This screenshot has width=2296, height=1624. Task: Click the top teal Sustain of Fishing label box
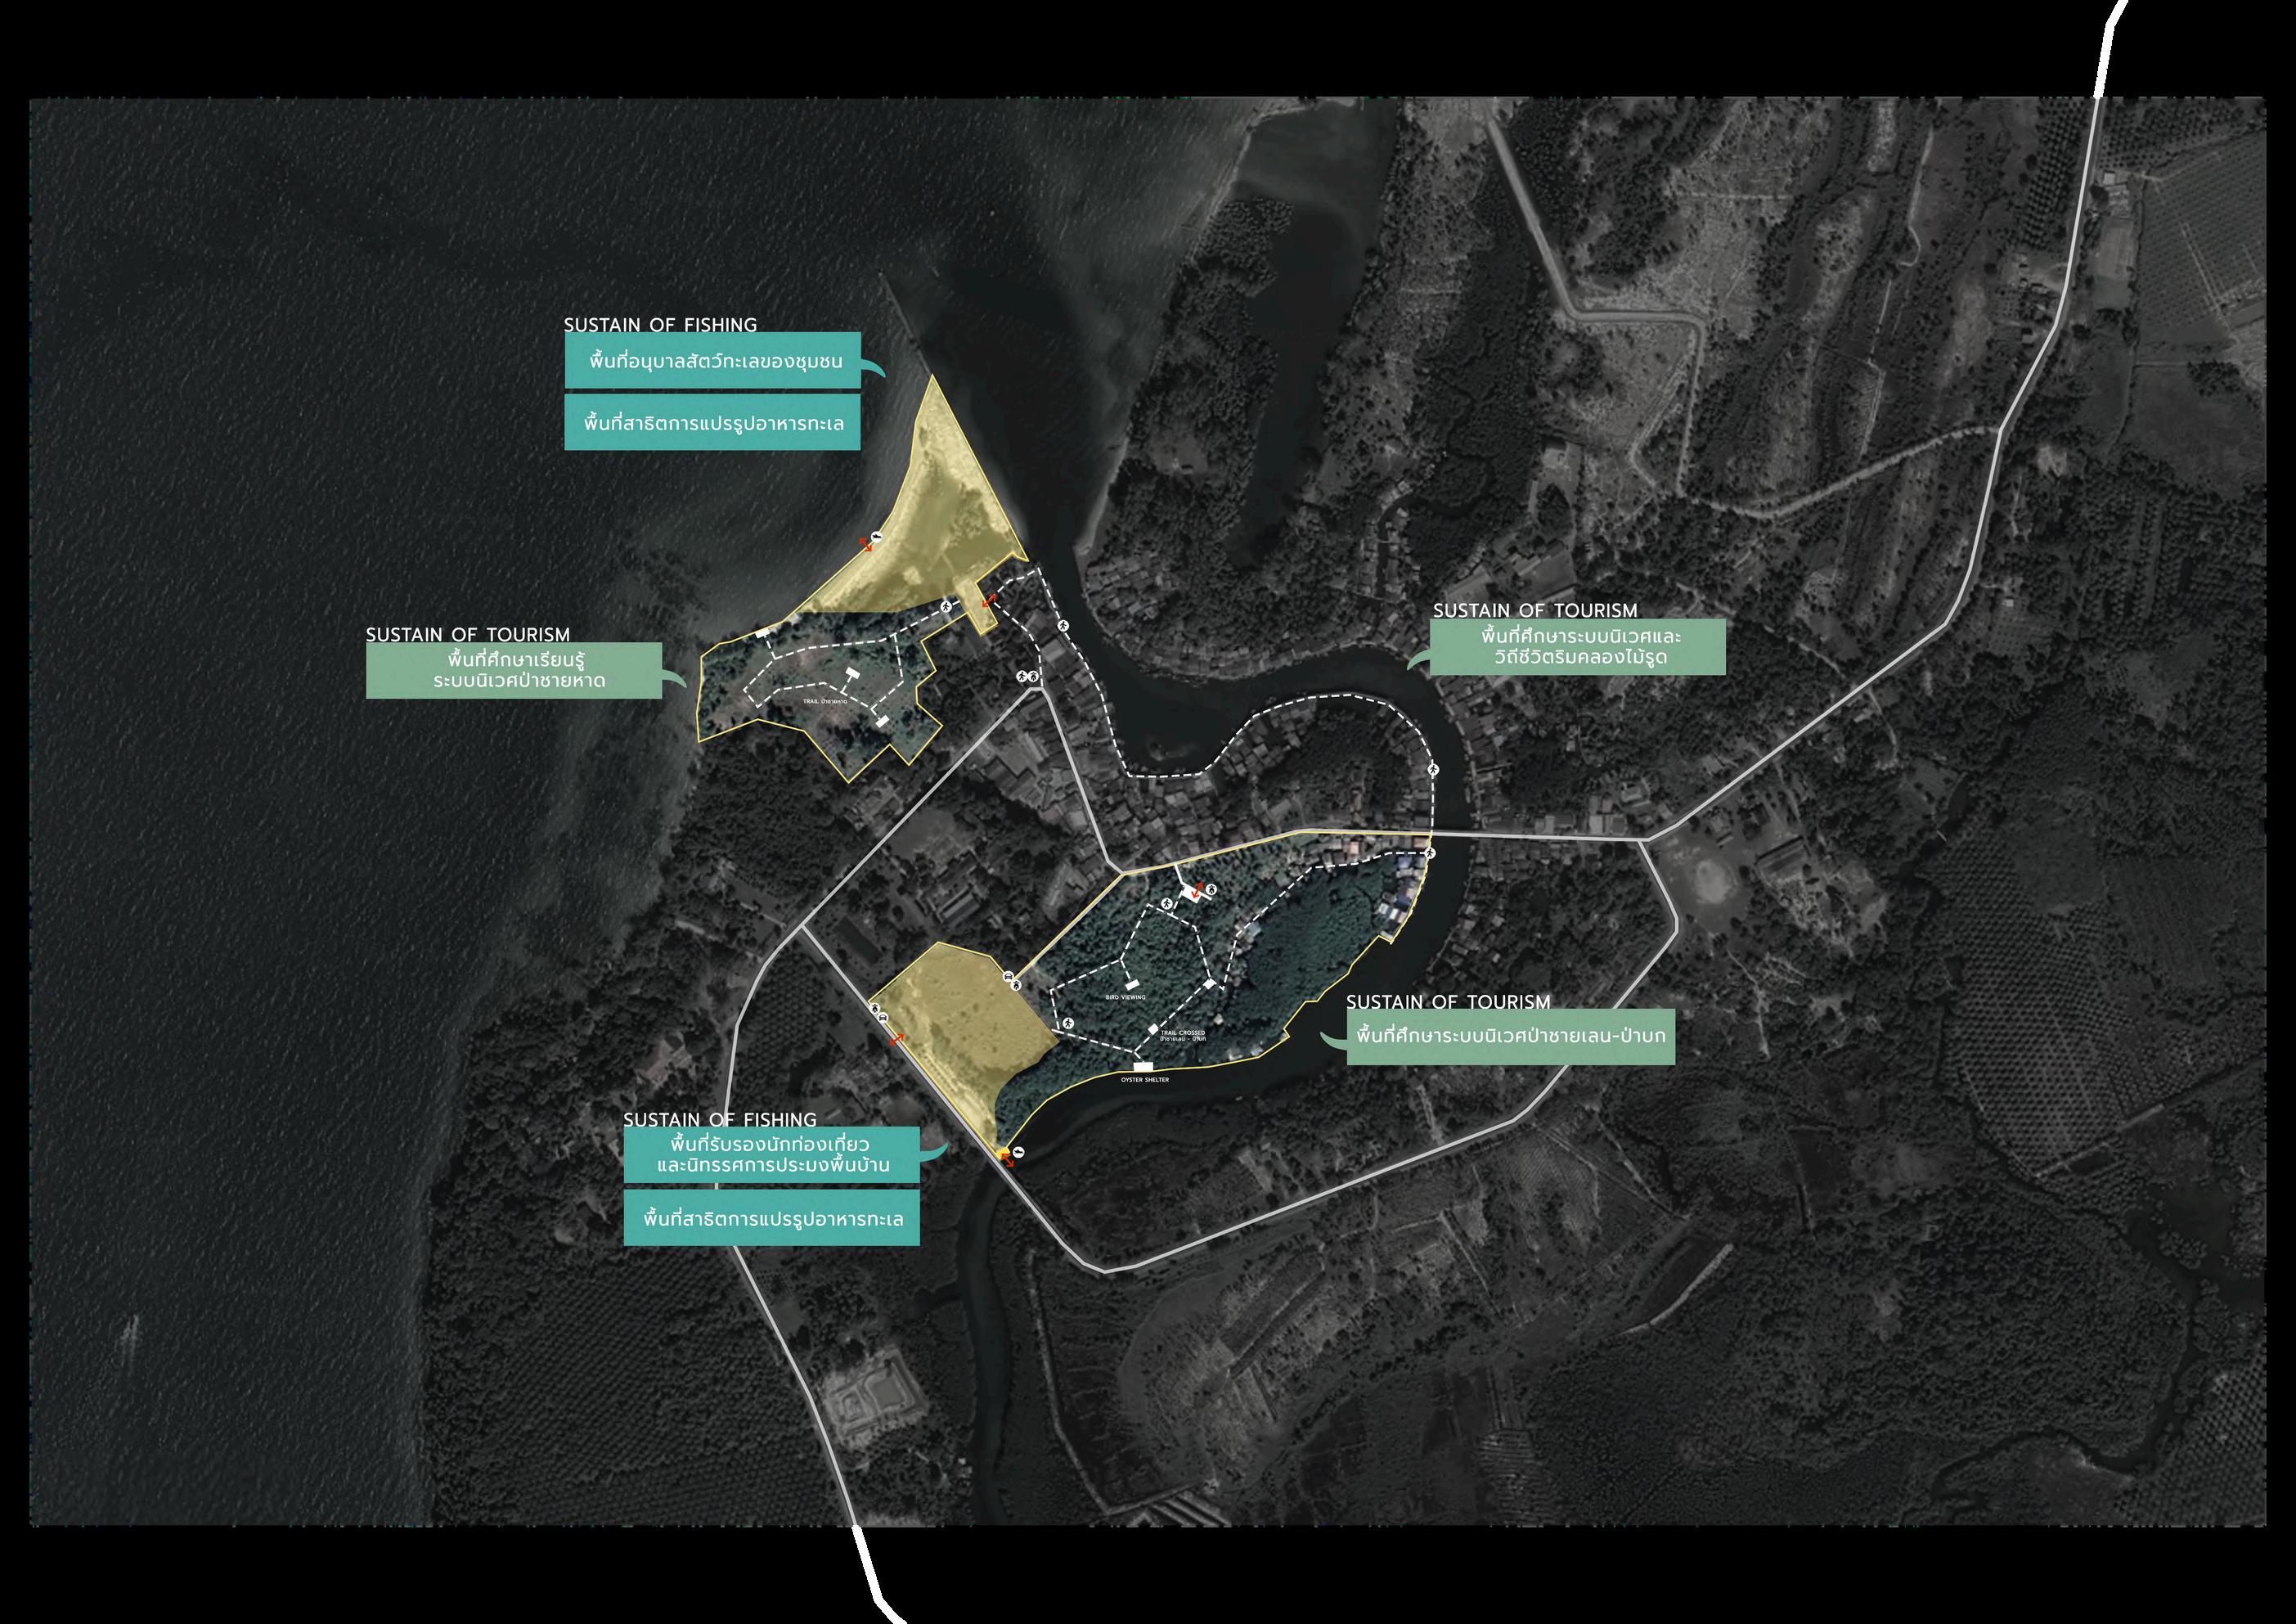pyautogui.click(x=712, y=360)
